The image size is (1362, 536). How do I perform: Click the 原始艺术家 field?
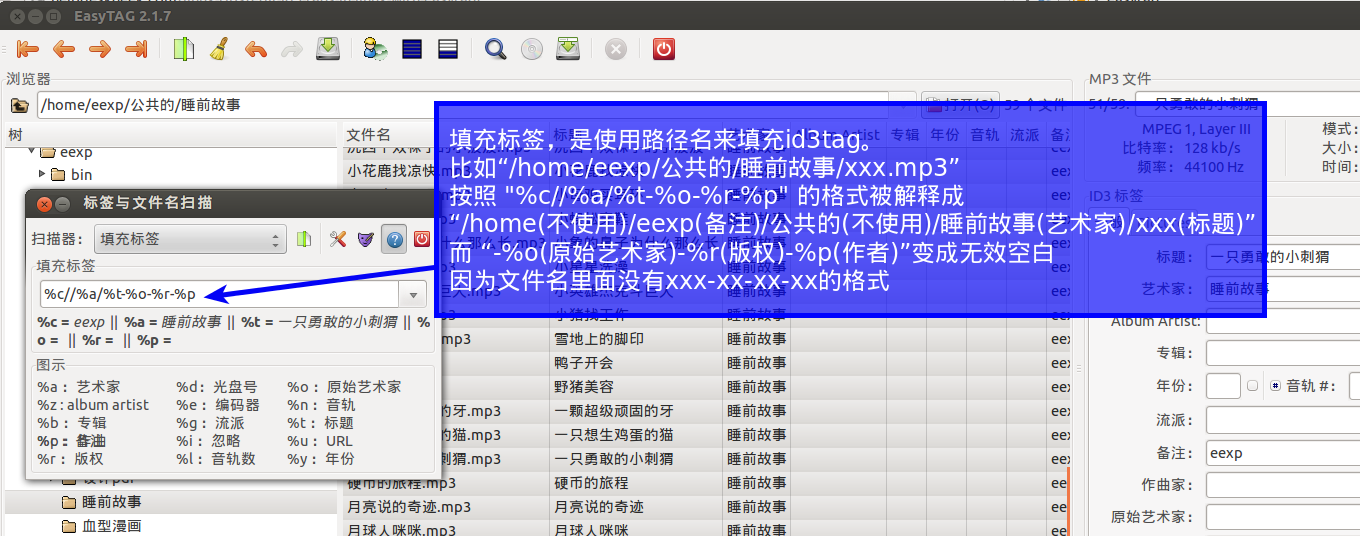tap(1283, 517)
